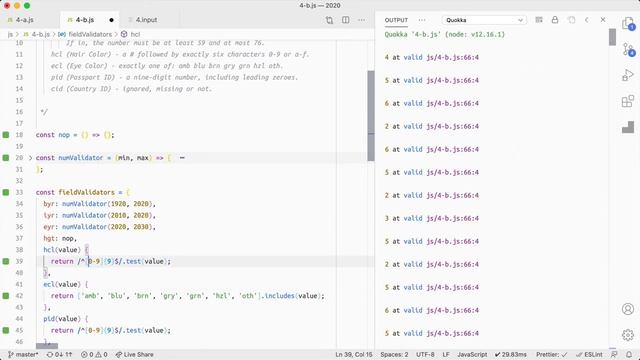This screenshot has width=640, height=360.
Task: Toggle output scroll lock
Action: (555, 20)
